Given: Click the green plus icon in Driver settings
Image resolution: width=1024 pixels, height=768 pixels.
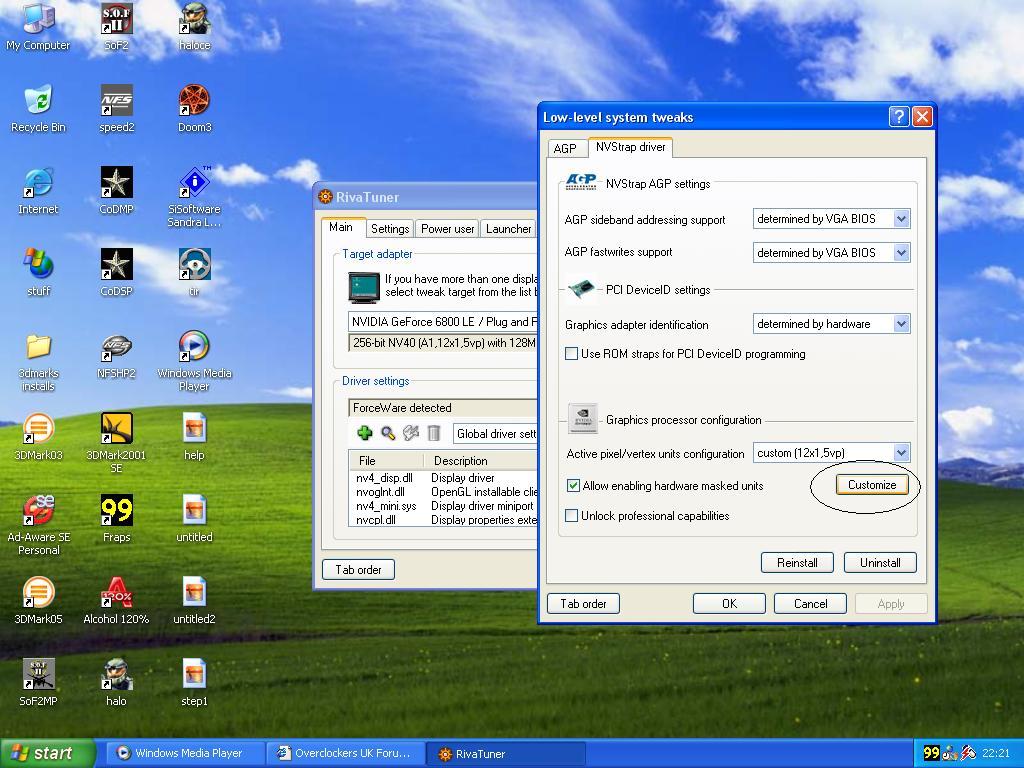Looking at the screenshot, I should point(364,433).
